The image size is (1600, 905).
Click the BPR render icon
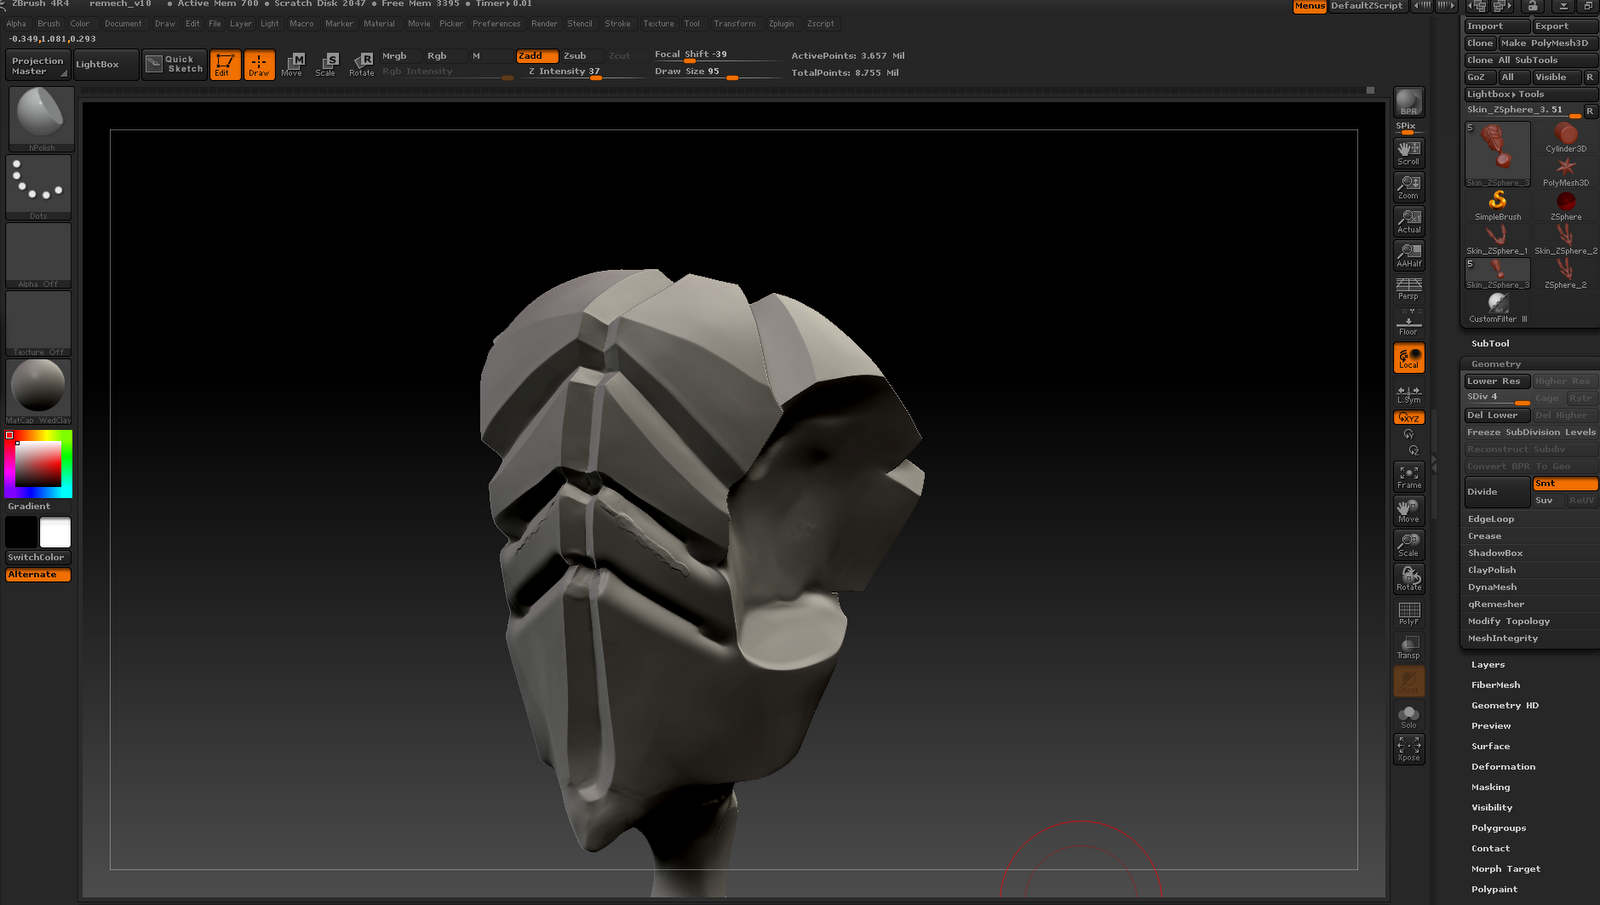(1408, 102)
